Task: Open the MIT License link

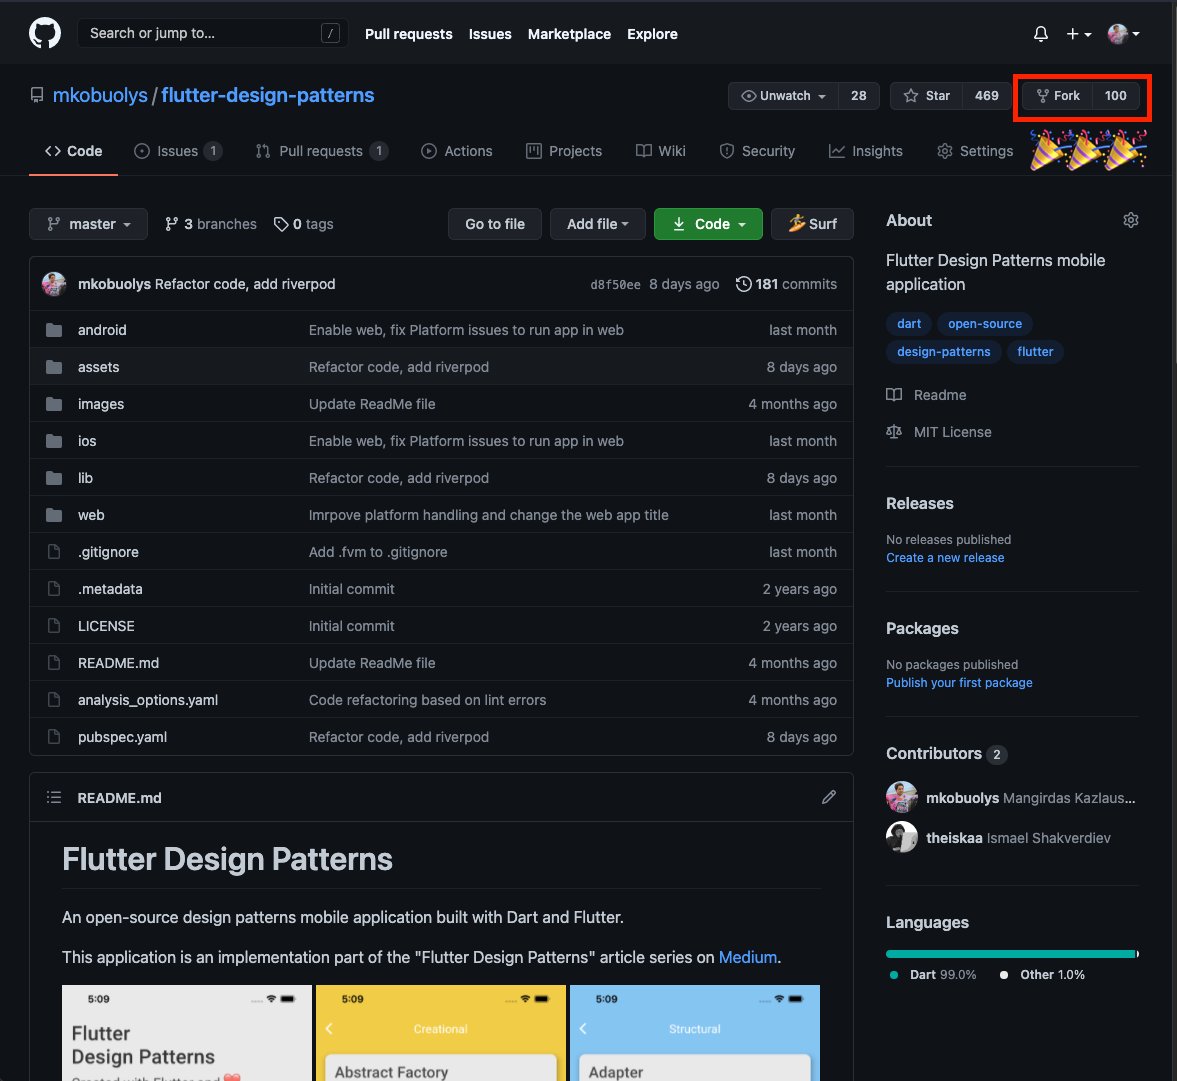Action: (x=939, y=432)
